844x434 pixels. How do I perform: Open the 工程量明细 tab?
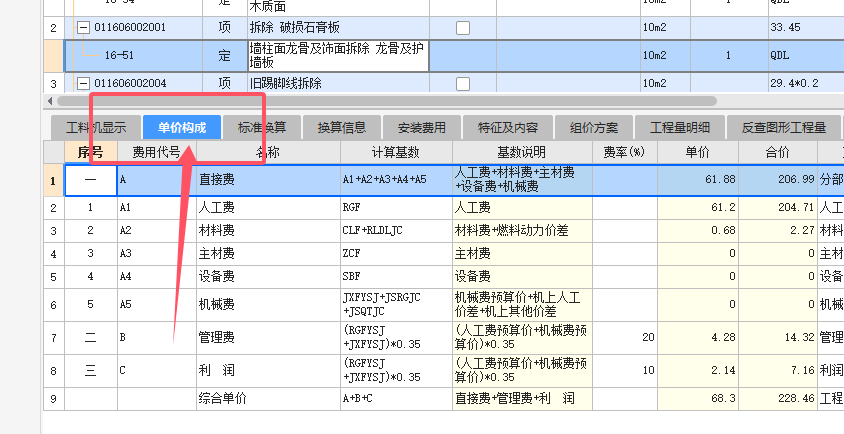coord(680,128)
